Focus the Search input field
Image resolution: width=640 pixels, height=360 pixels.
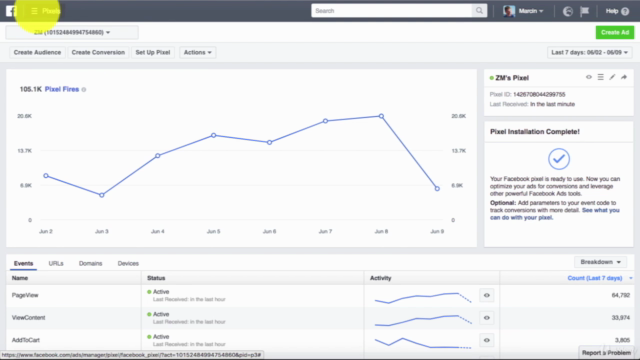coord(391,11)
